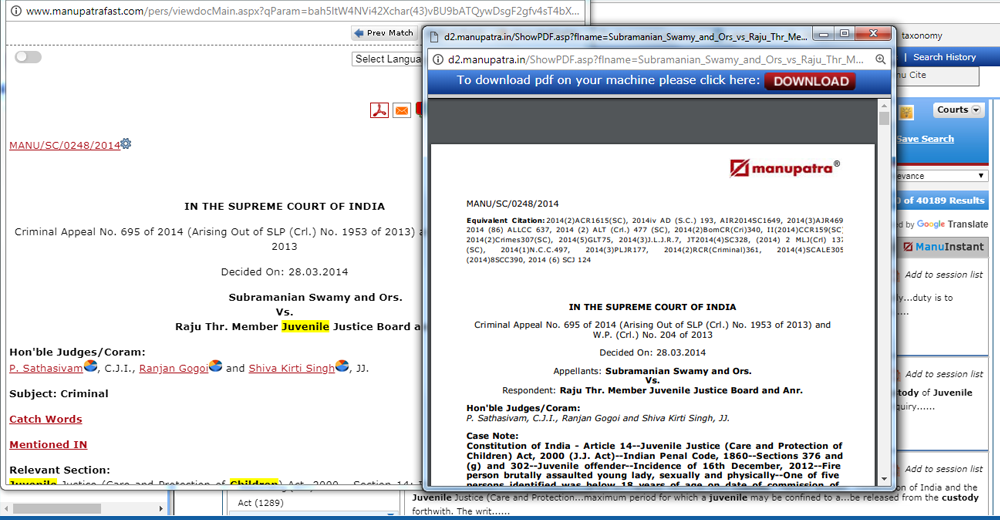Screen dimensions: 1000x520
Task: Toggle the switch at top left of case window
Action: tap(28, 57)
